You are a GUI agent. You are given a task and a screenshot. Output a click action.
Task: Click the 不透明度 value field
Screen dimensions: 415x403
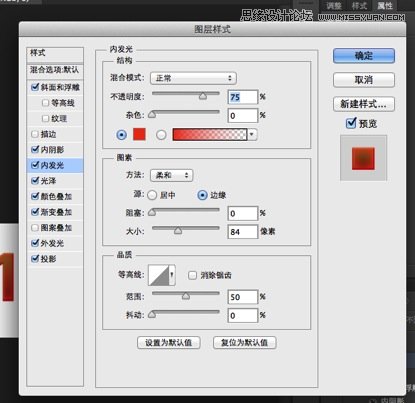coord(243,97)
